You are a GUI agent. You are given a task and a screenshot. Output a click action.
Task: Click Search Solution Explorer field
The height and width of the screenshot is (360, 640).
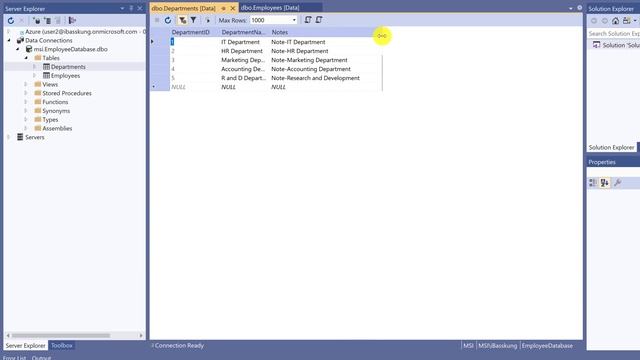[613, 33]
